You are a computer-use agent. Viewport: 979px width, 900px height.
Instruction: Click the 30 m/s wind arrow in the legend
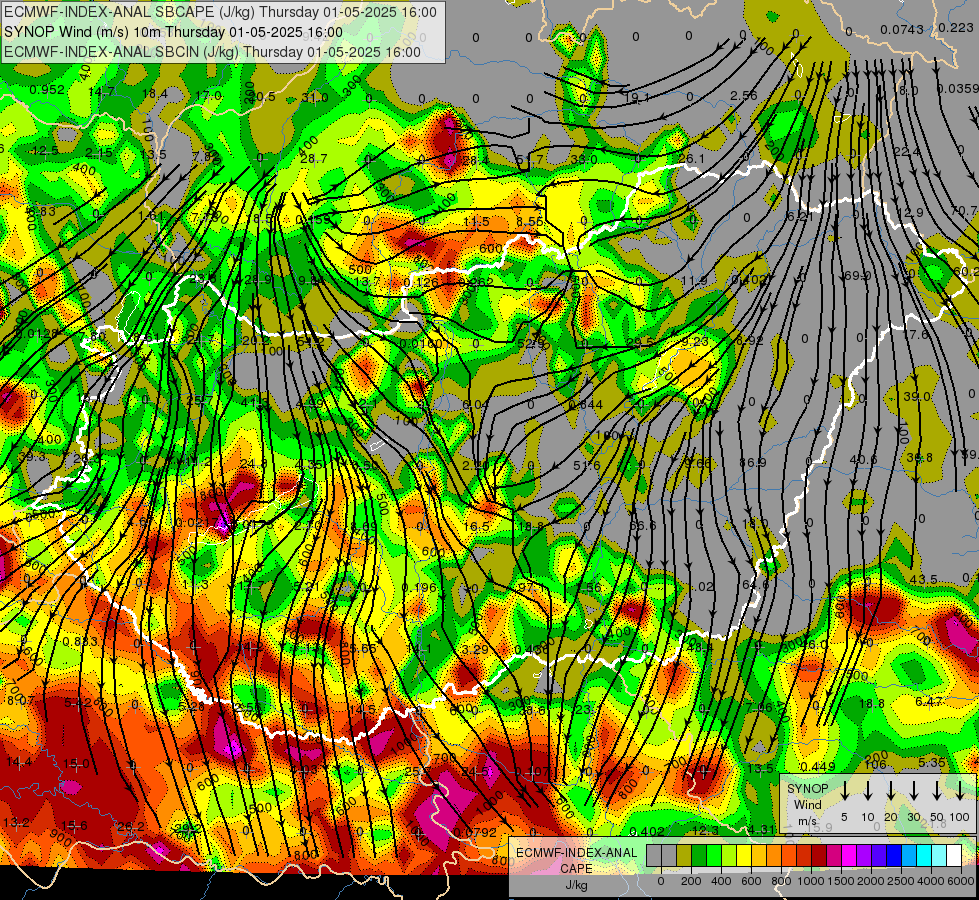tap(914, 791)
